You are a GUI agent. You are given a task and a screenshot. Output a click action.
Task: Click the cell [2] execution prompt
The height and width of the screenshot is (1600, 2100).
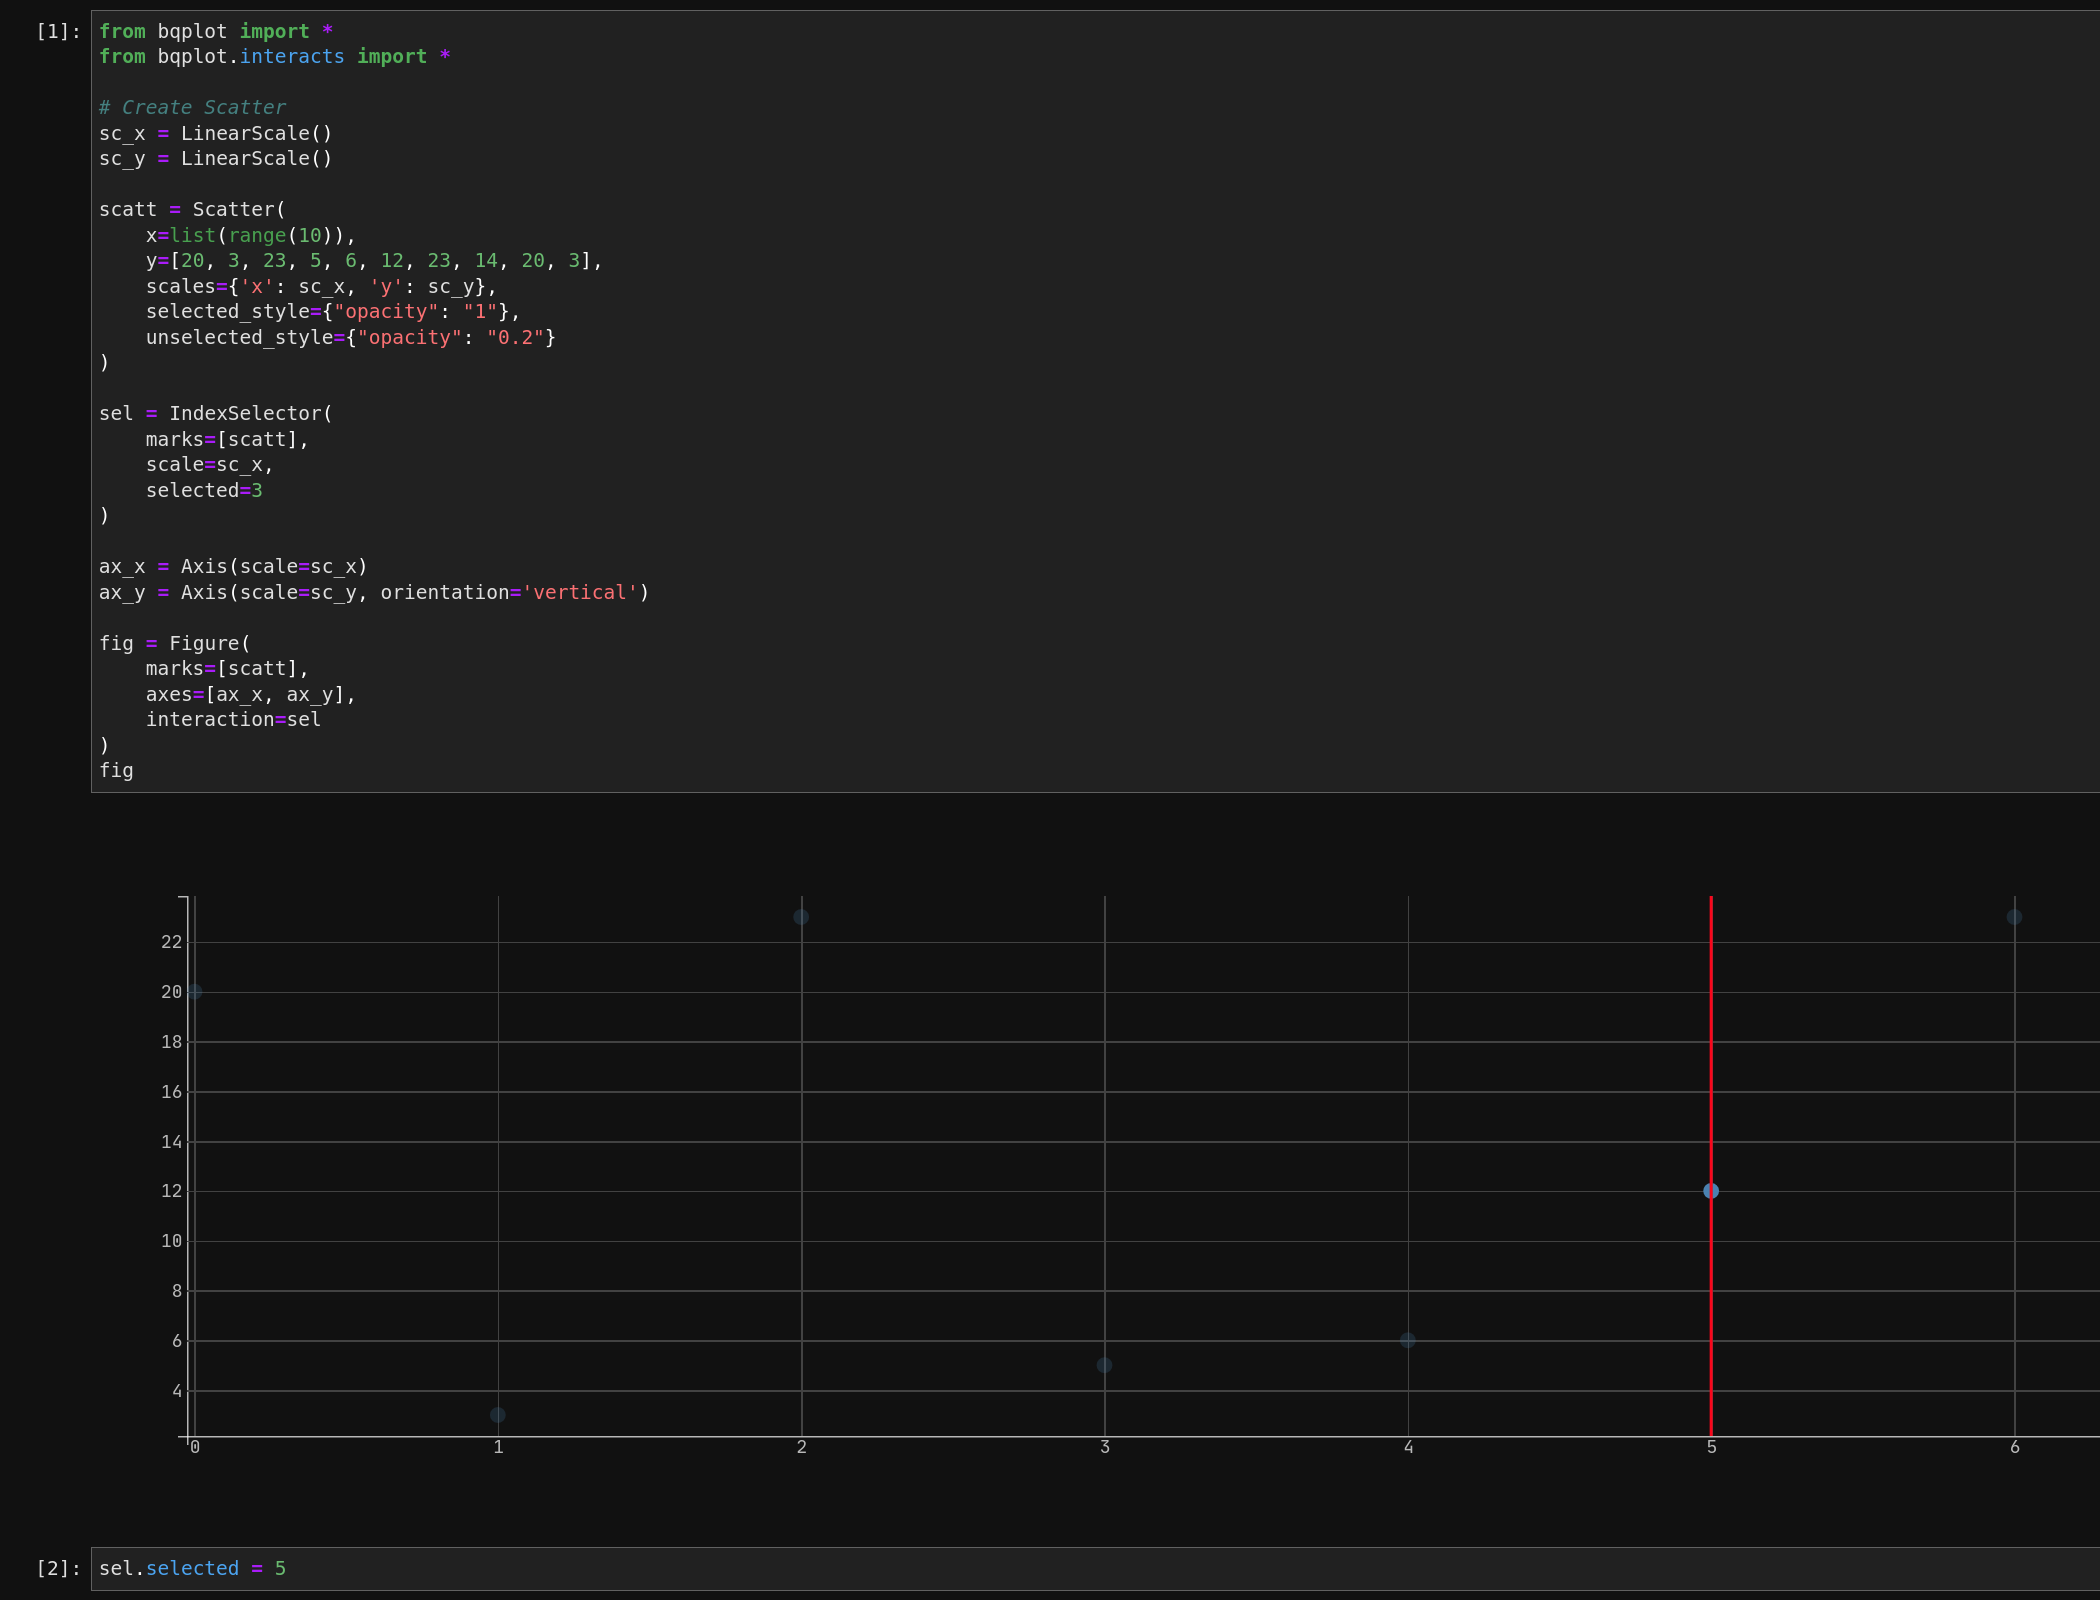point(58,1569)
